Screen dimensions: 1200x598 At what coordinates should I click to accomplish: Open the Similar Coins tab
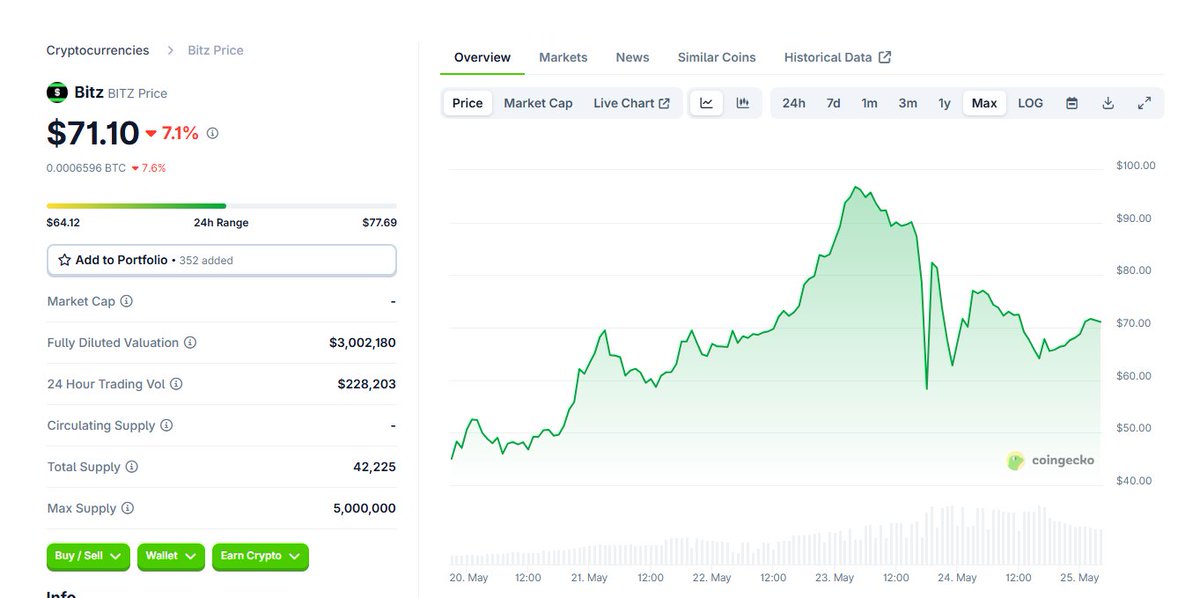pos(717,57)
